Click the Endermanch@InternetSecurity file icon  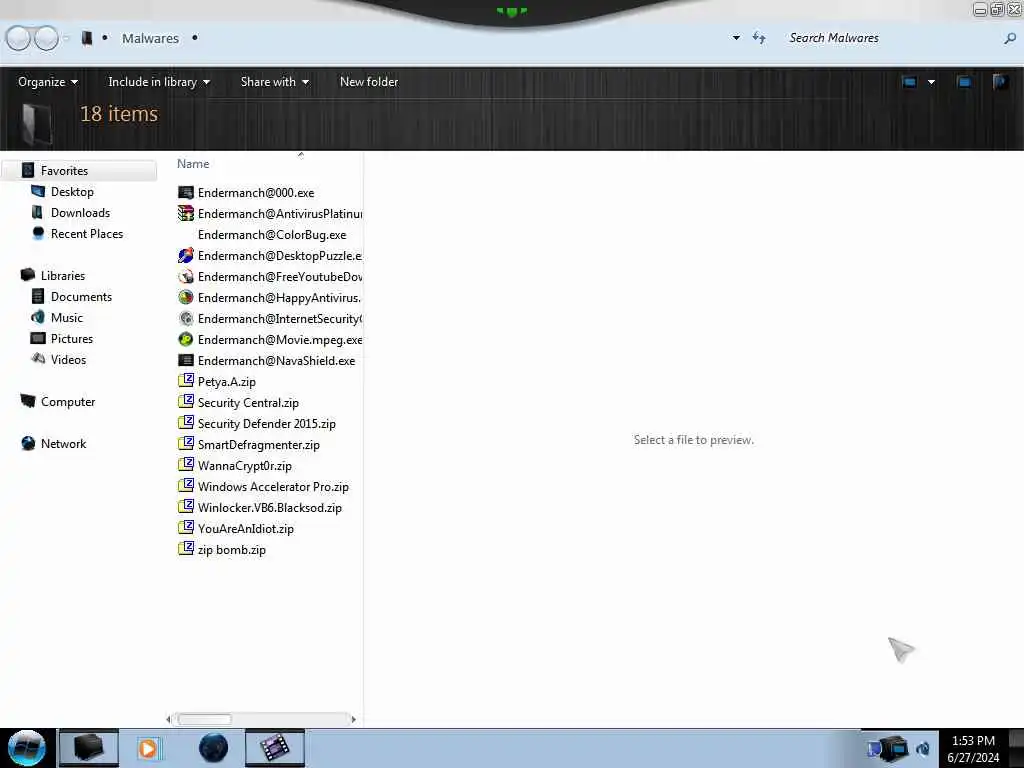tap(186, 319)
